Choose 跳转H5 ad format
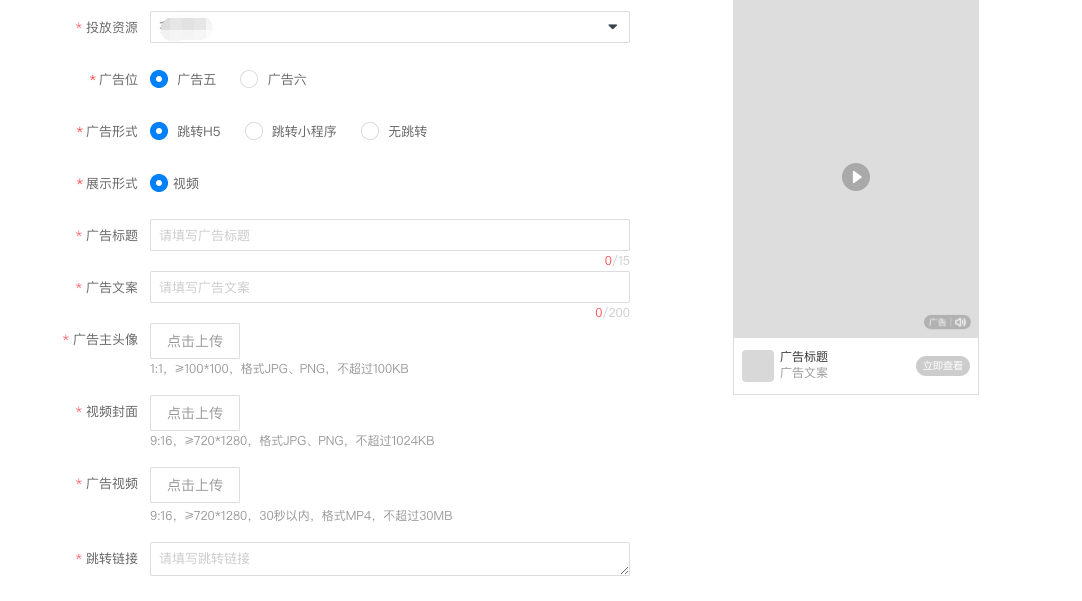 (159, 131)
